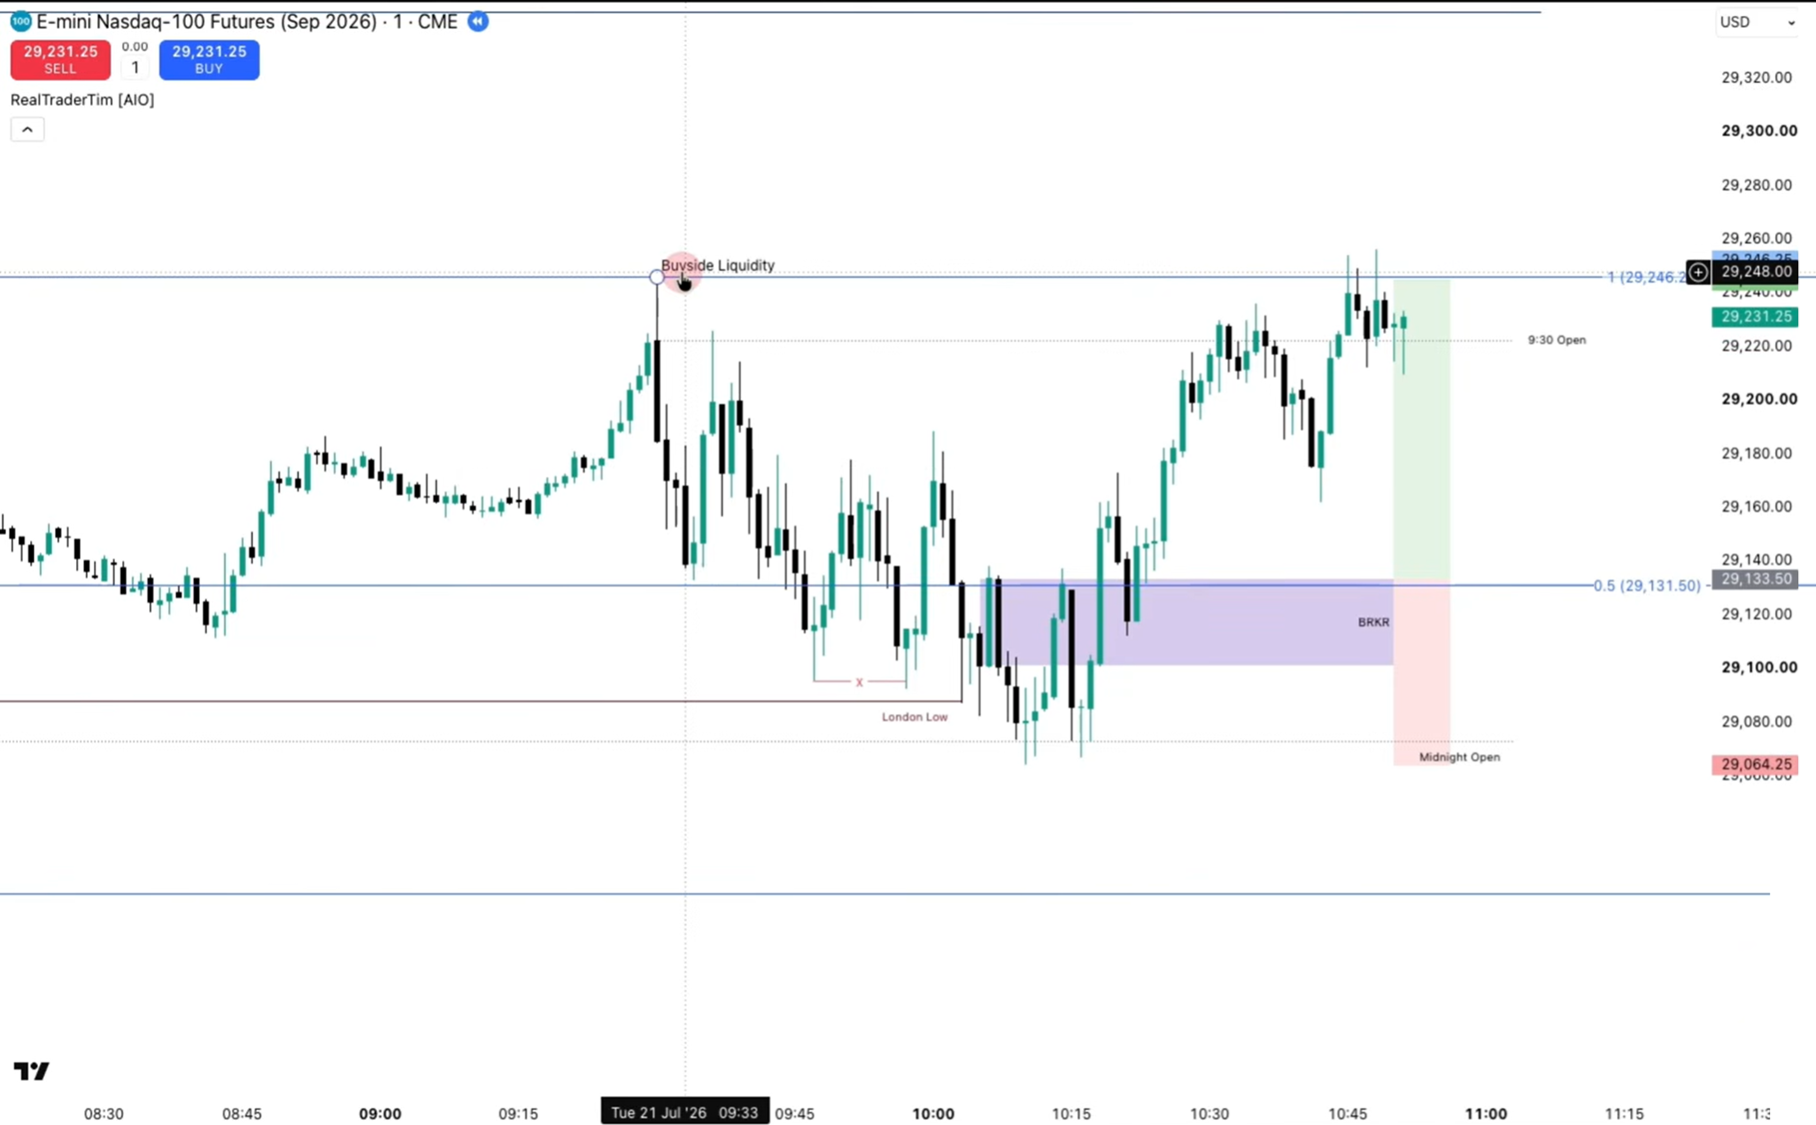
Task: Click the Nasdaq-100 symbol logo icon
Action: point(20,21)
